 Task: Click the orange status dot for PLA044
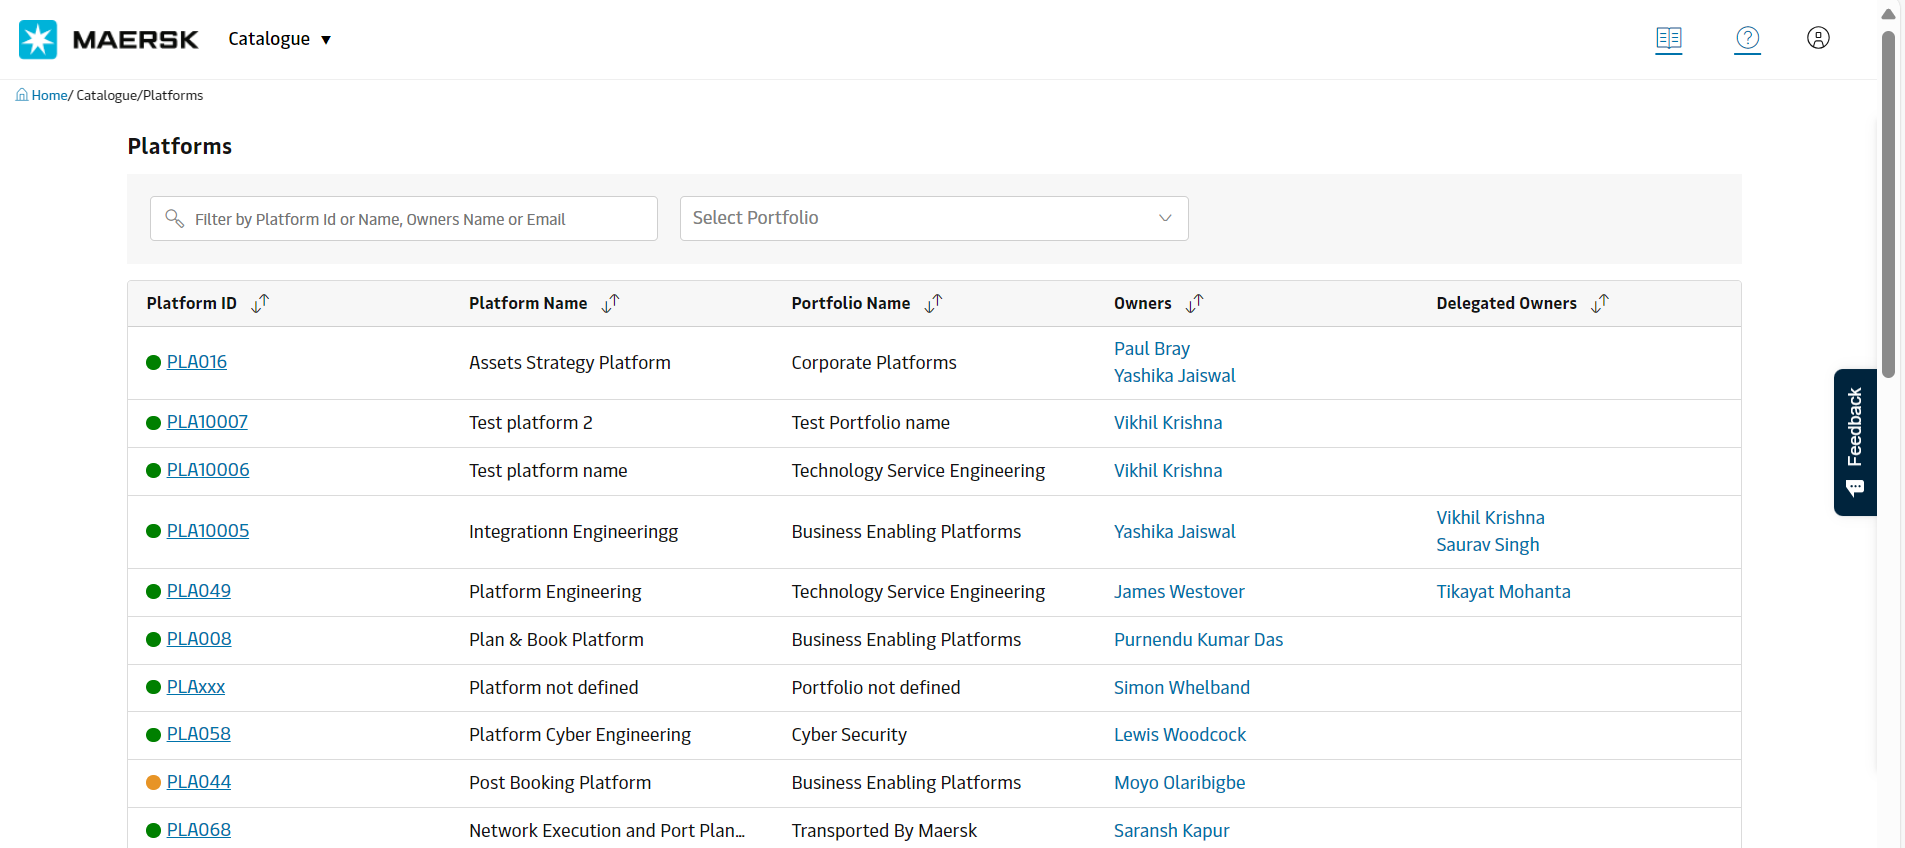(153, 783)
